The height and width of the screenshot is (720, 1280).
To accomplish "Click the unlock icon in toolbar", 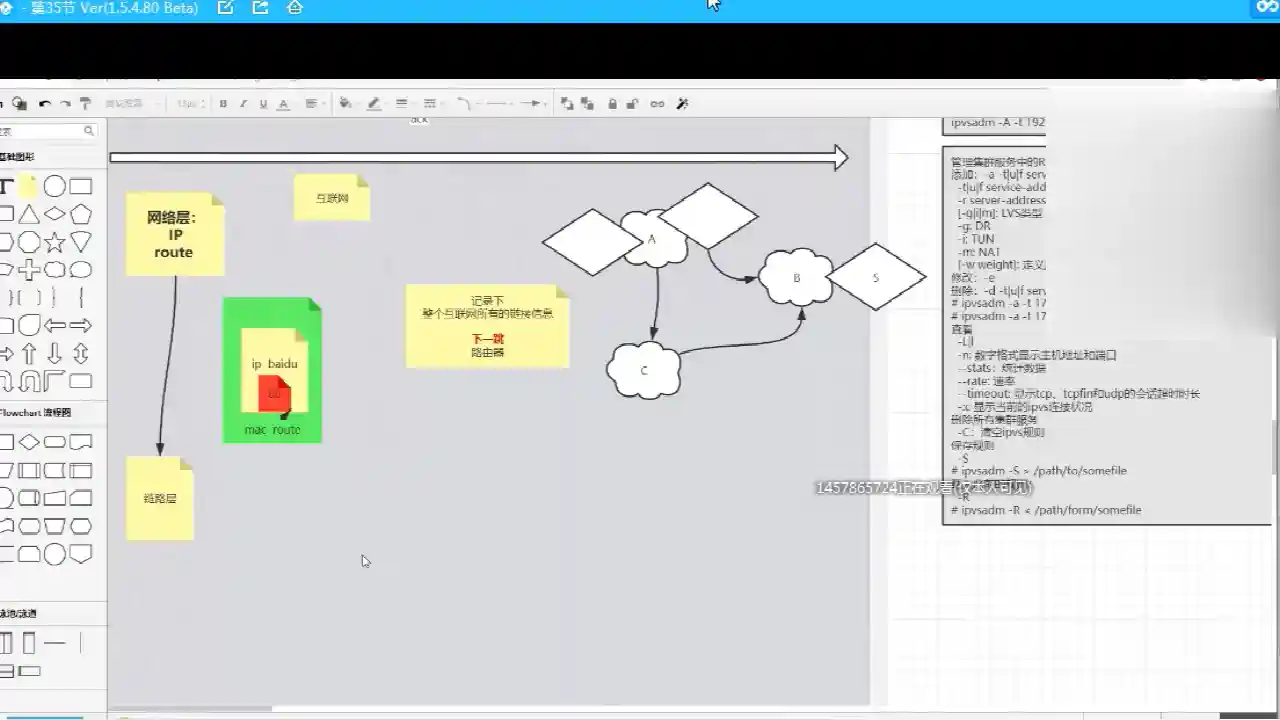I will pyautogui.click(x=634, y=104).
